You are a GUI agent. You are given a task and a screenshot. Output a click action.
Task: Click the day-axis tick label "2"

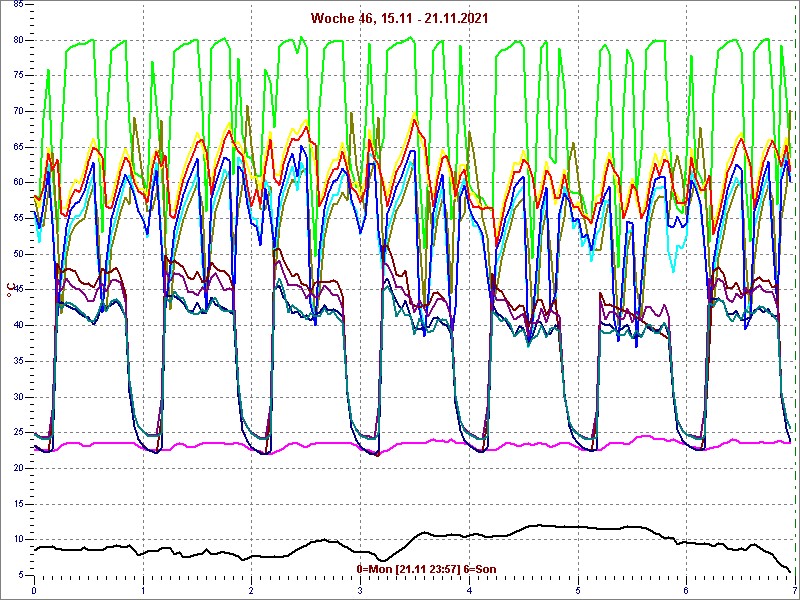pyautogui.click(x=252, y=591)
